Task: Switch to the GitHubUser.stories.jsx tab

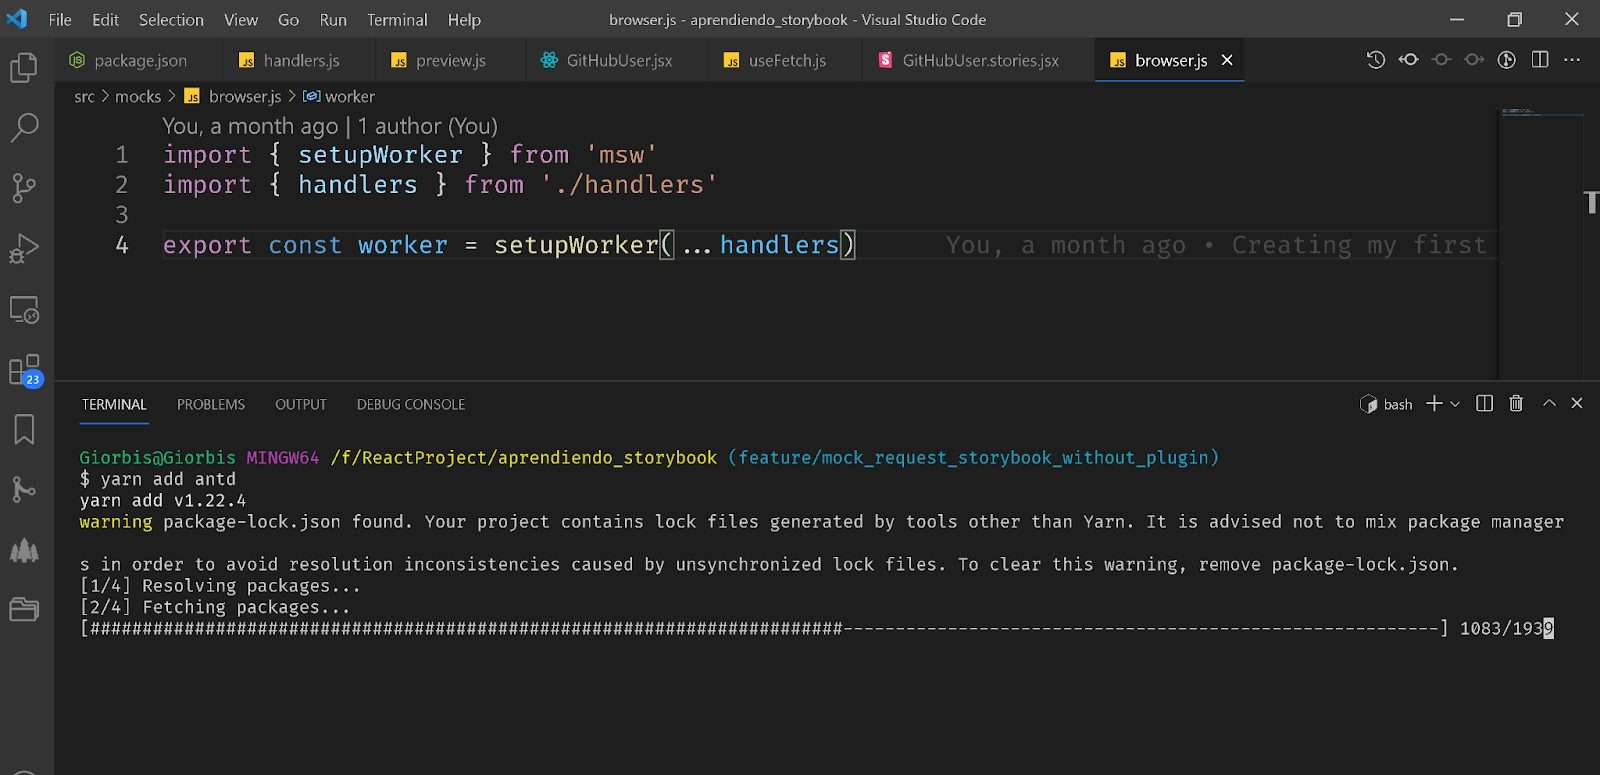Action: click(x=980, y=61)
